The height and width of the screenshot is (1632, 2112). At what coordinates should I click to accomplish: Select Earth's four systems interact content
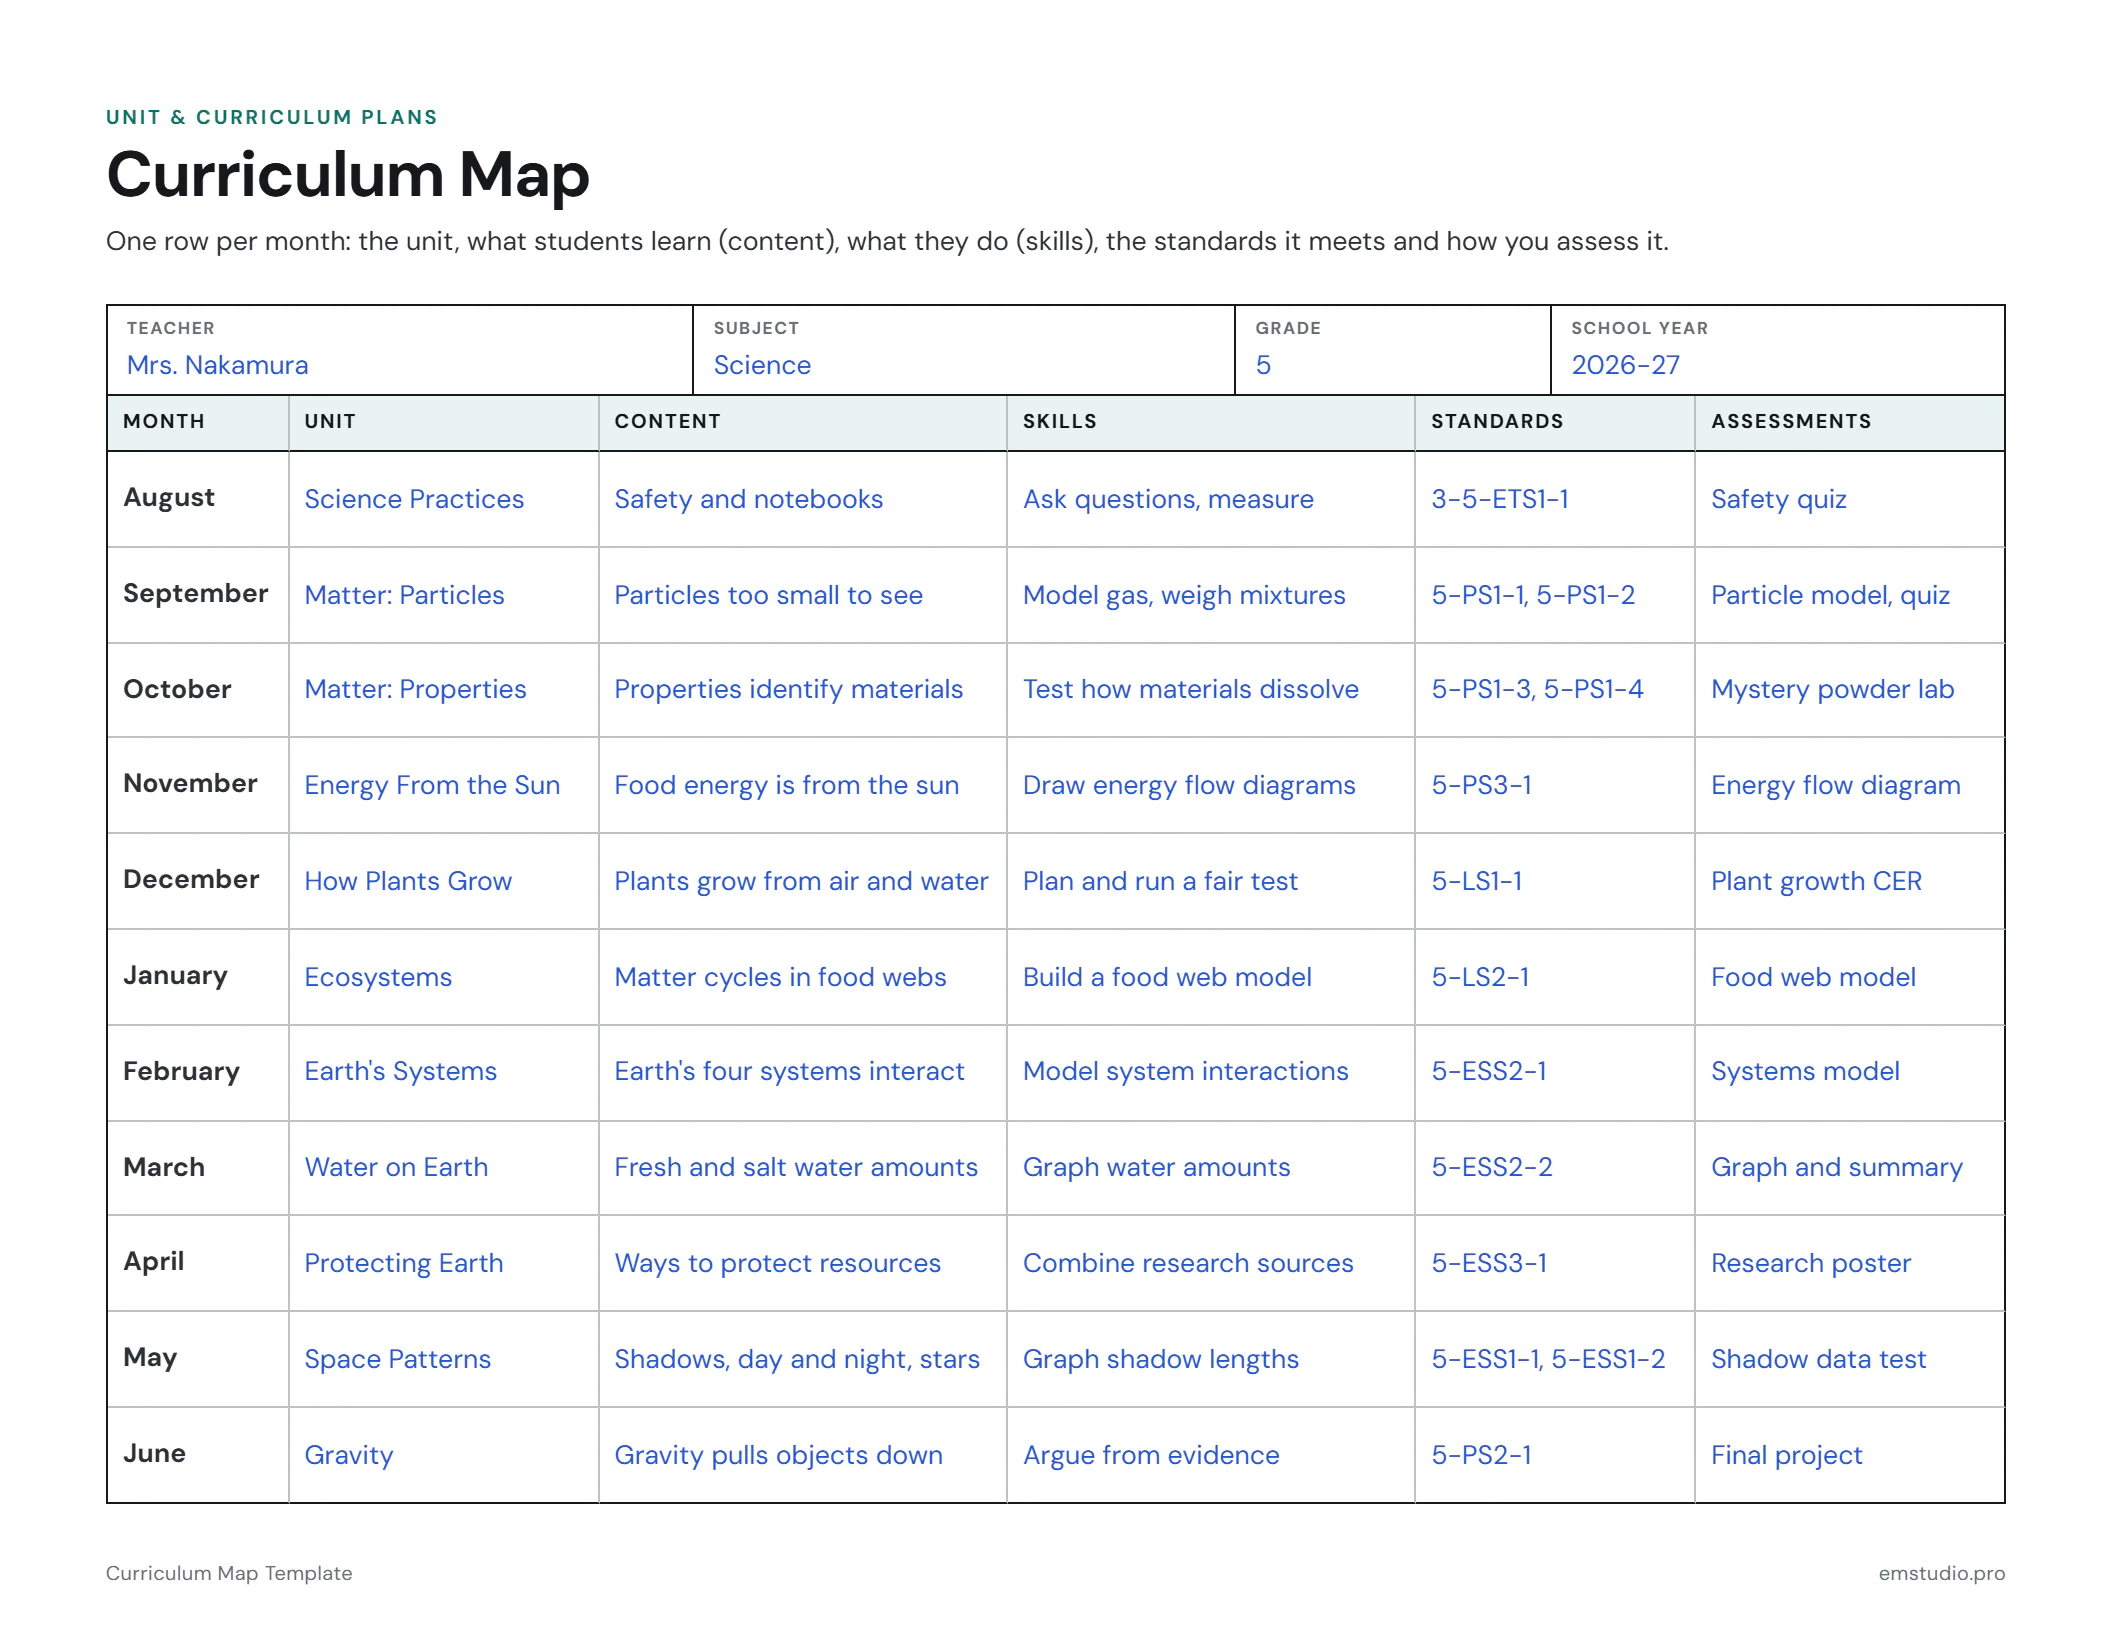point(789,1071)
